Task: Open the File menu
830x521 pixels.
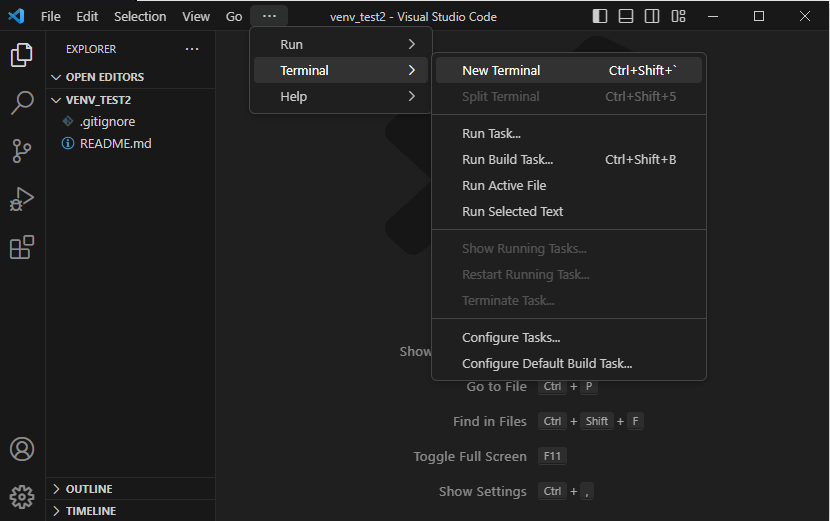Action: point(51,16)
